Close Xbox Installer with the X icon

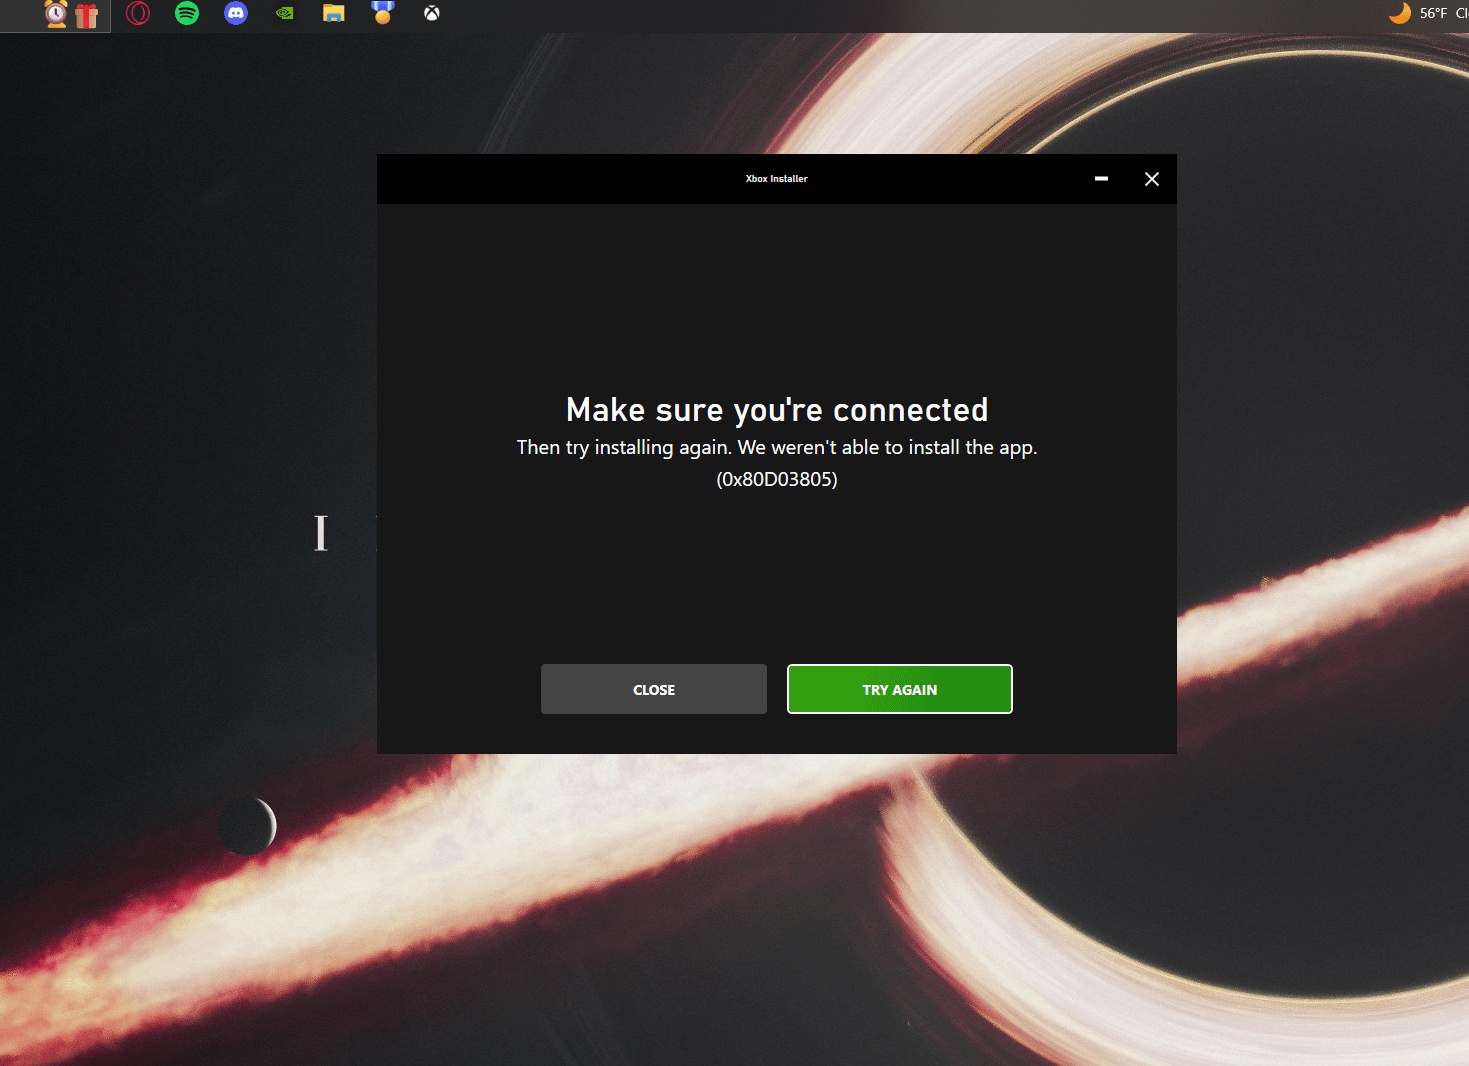coord(1151,179)
